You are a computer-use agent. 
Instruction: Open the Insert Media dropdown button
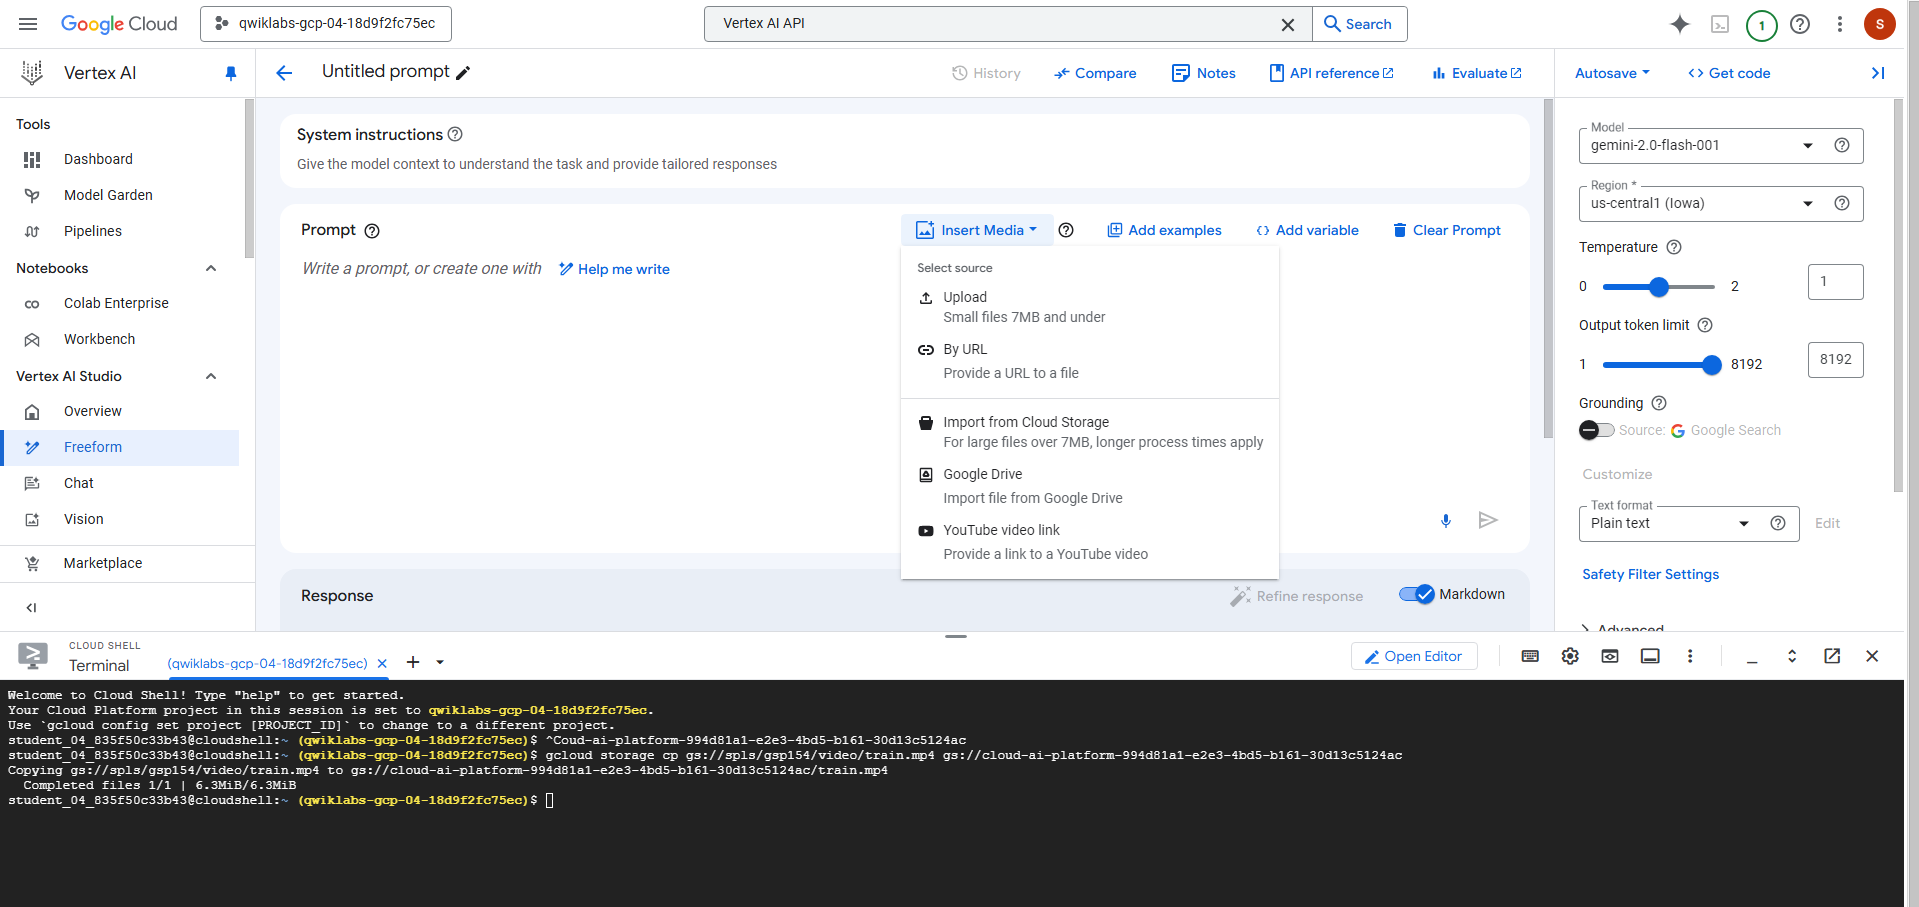(977, 230)
